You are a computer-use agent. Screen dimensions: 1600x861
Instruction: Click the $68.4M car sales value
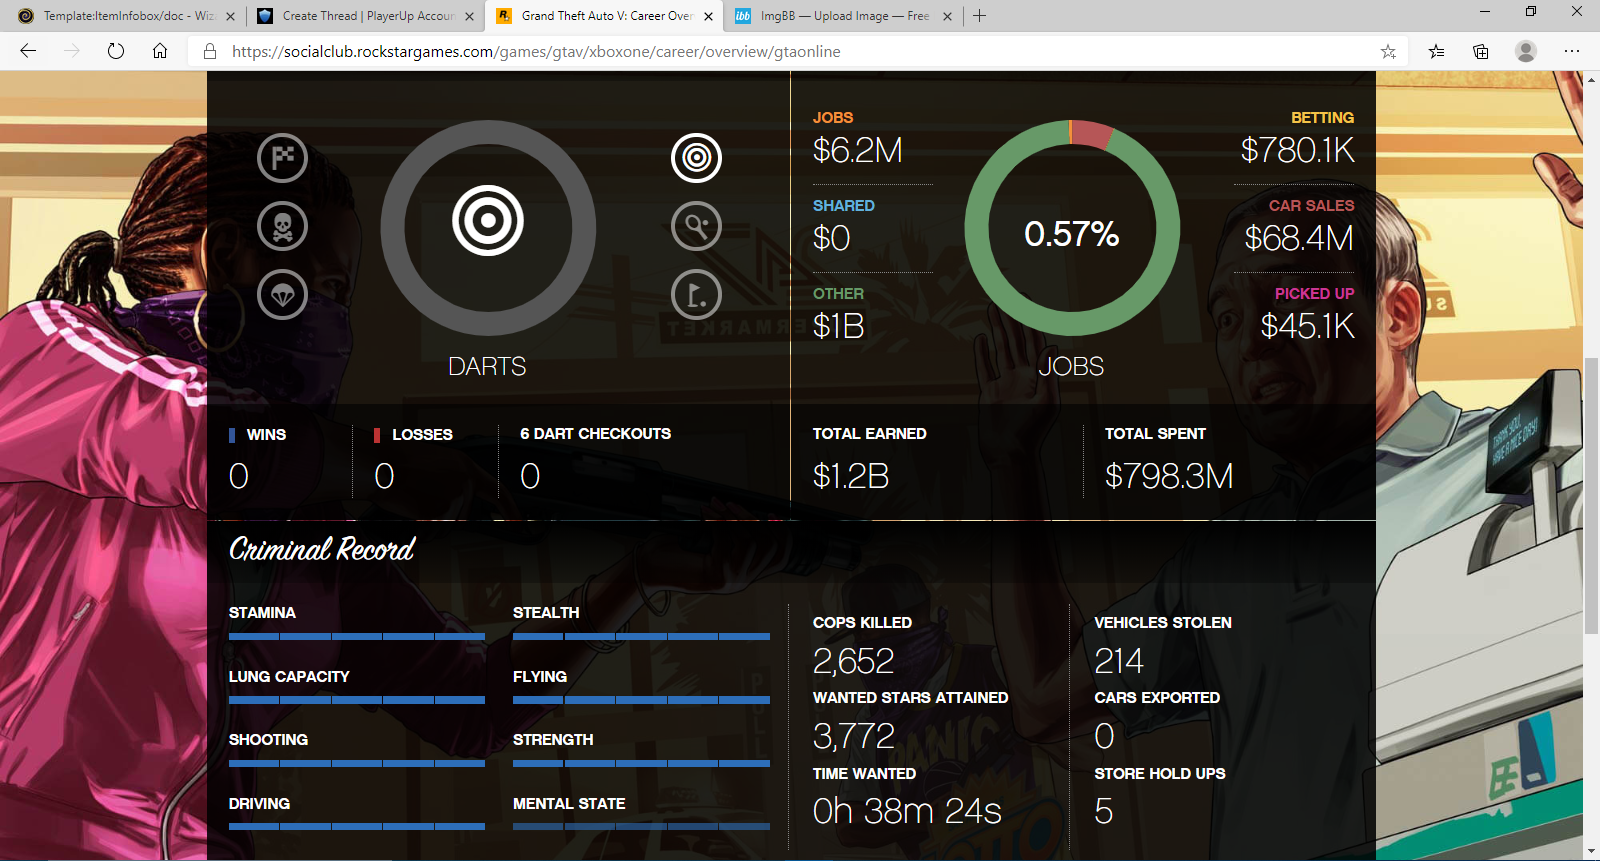1299,238
